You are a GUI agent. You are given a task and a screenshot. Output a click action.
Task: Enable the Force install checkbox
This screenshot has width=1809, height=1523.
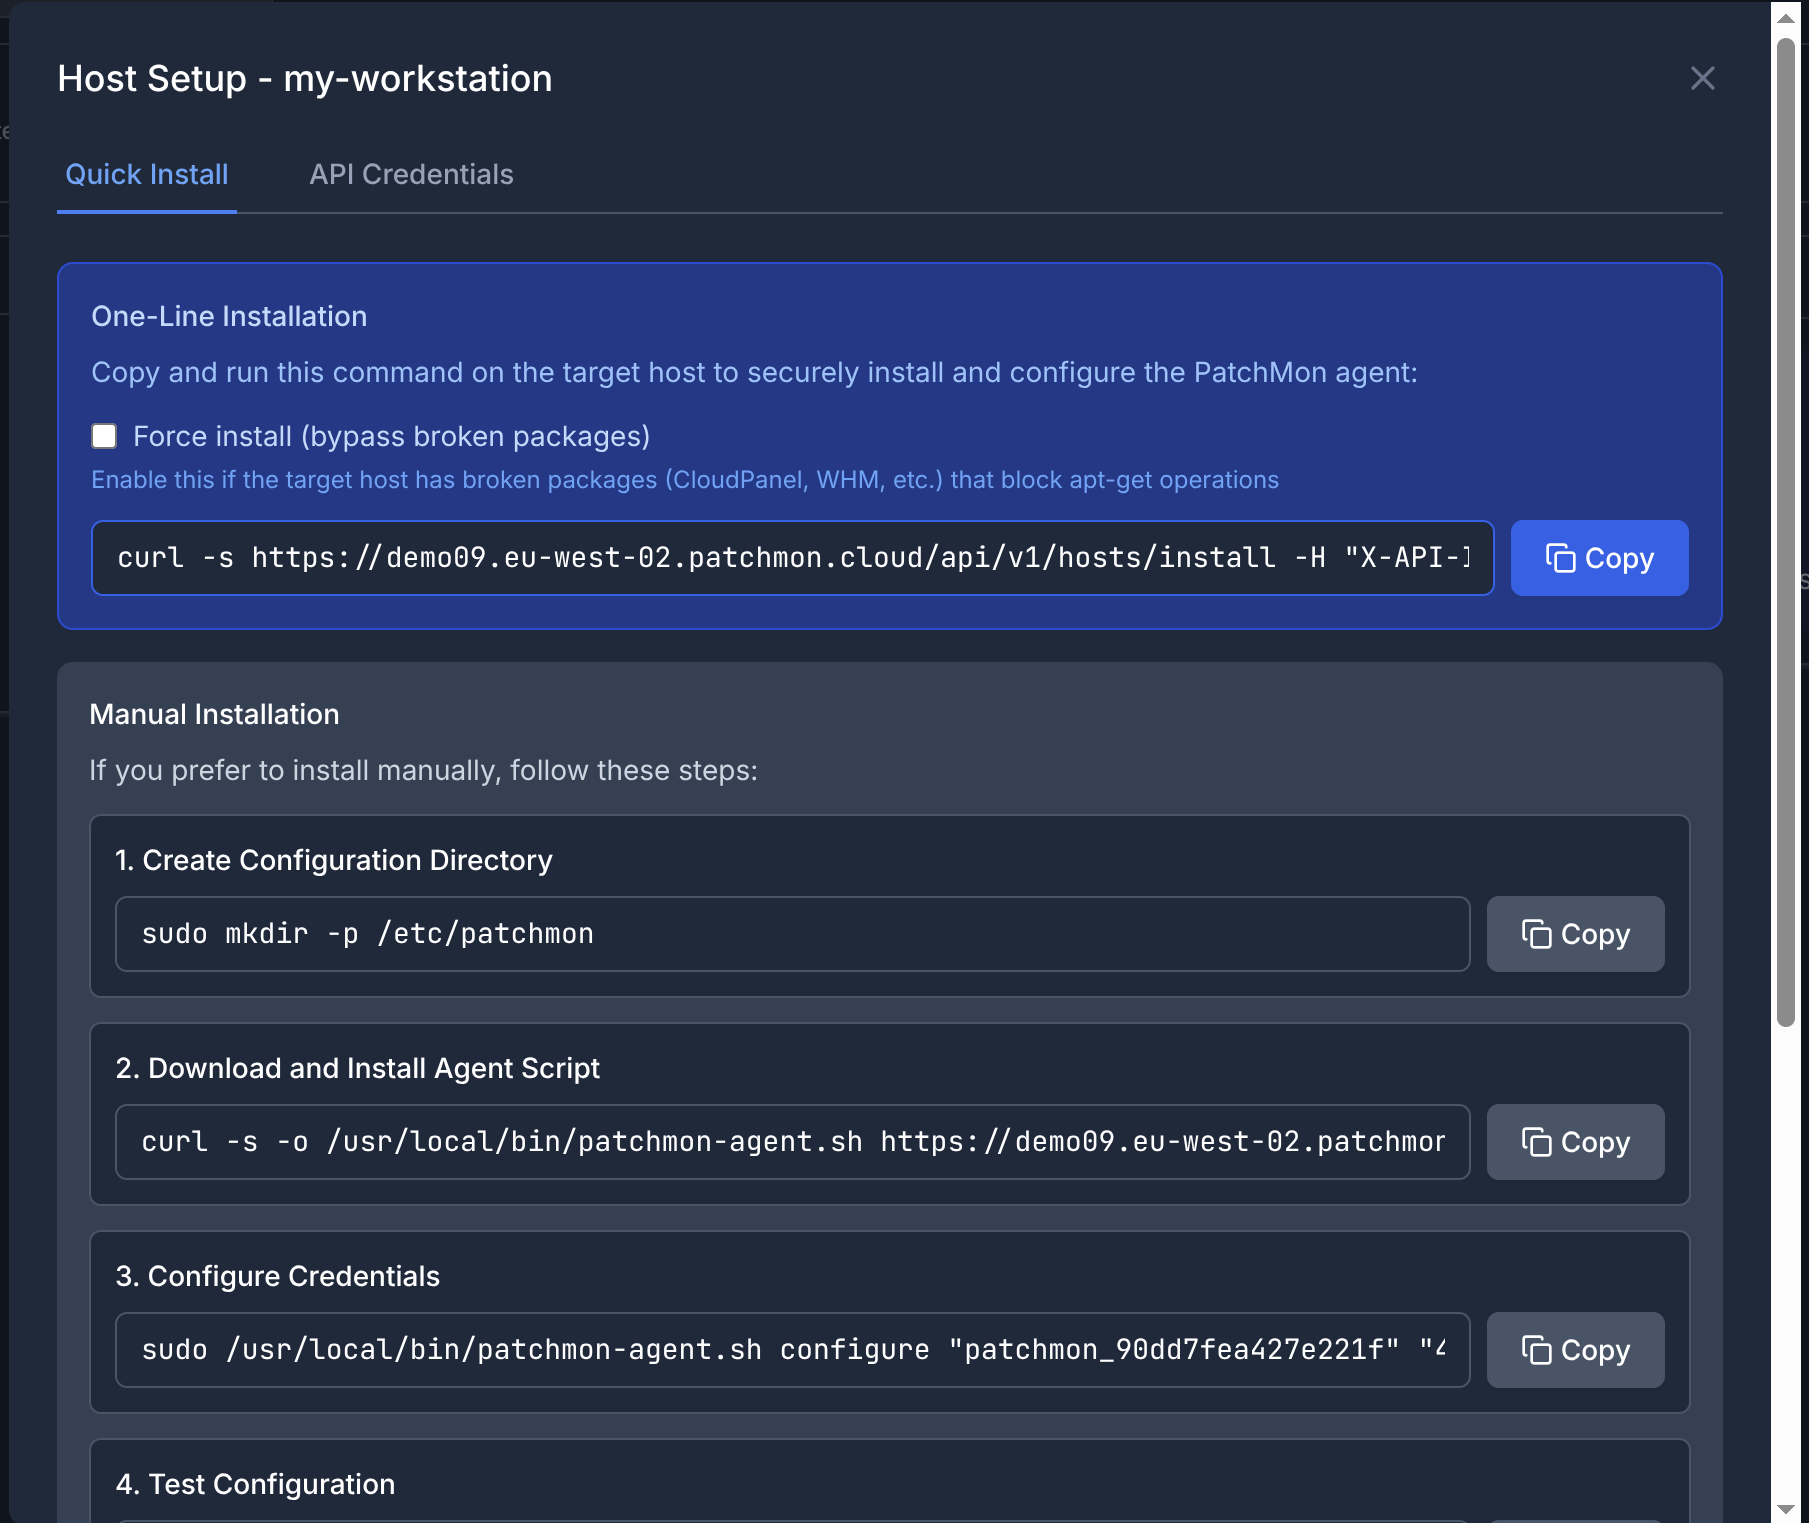(x=104, y=436)
